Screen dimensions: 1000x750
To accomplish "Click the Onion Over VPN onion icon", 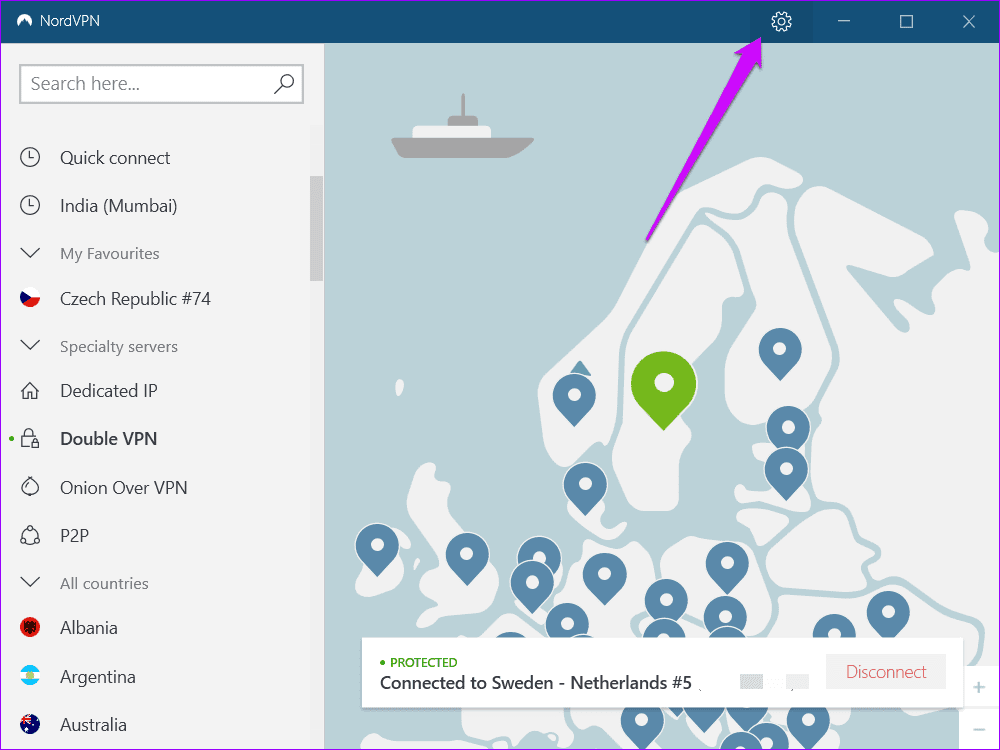I will click(x=30, y=487).
